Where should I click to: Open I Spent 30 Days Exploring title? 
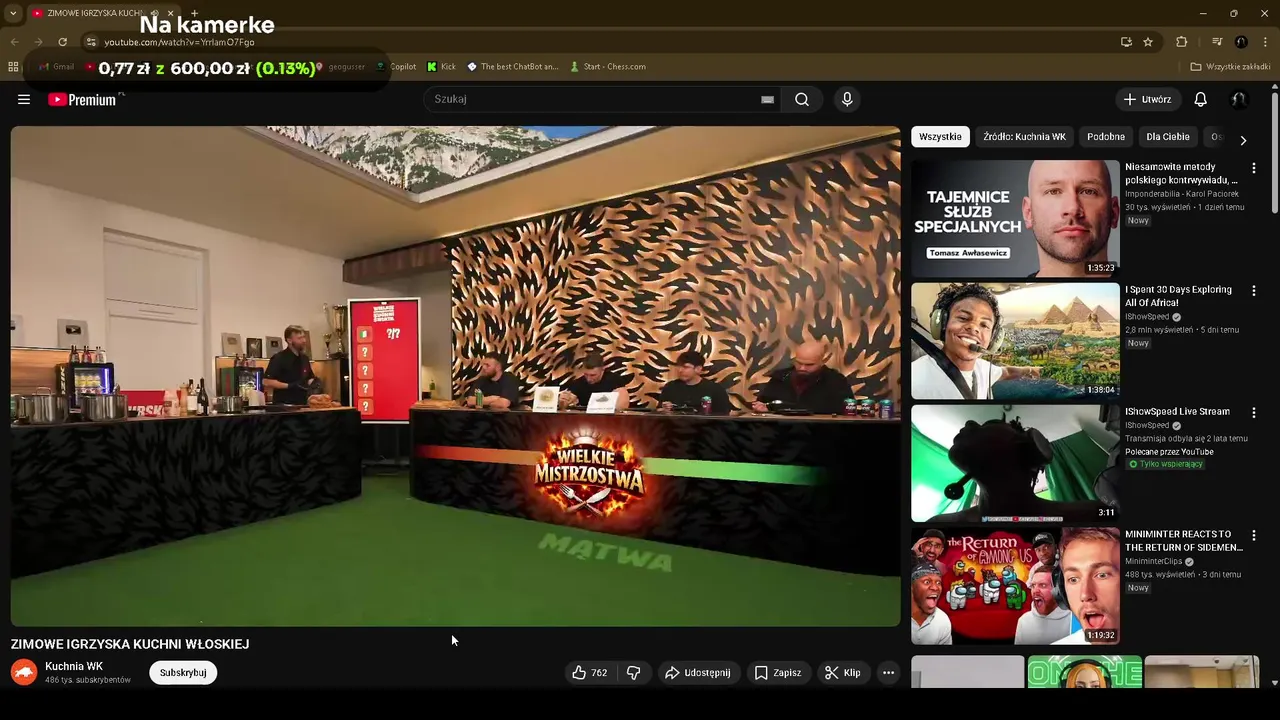pos(1178,296)
